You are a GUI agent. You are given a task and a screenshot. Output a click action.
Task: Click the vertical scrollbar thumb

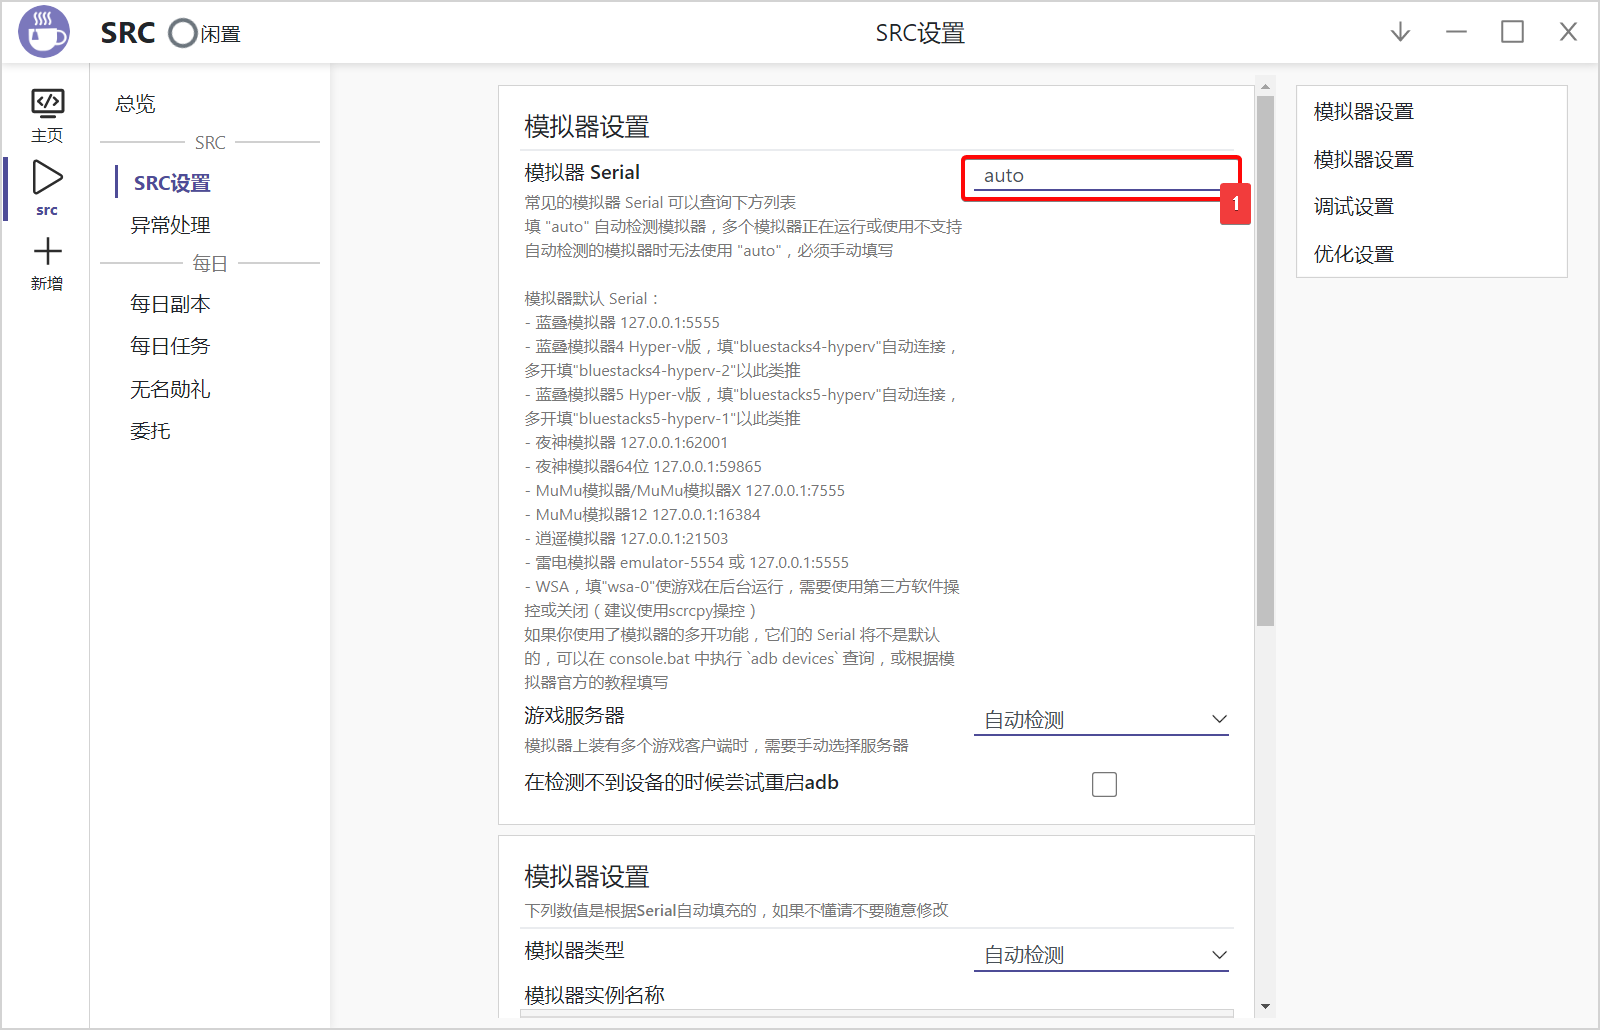click(x=1265, y=360)
